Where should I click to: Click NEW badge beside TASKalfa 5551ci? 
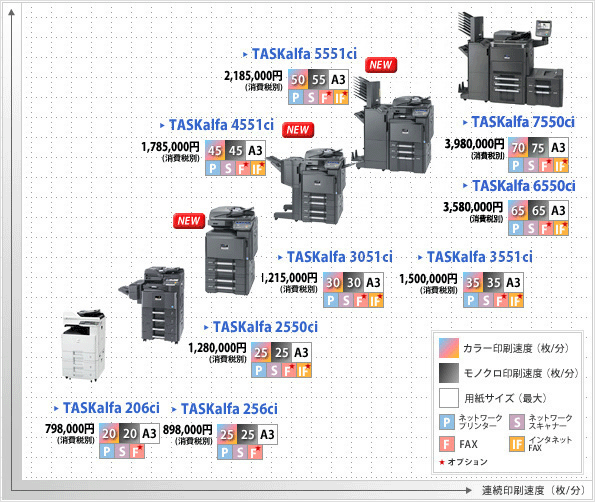pos(381,65)
